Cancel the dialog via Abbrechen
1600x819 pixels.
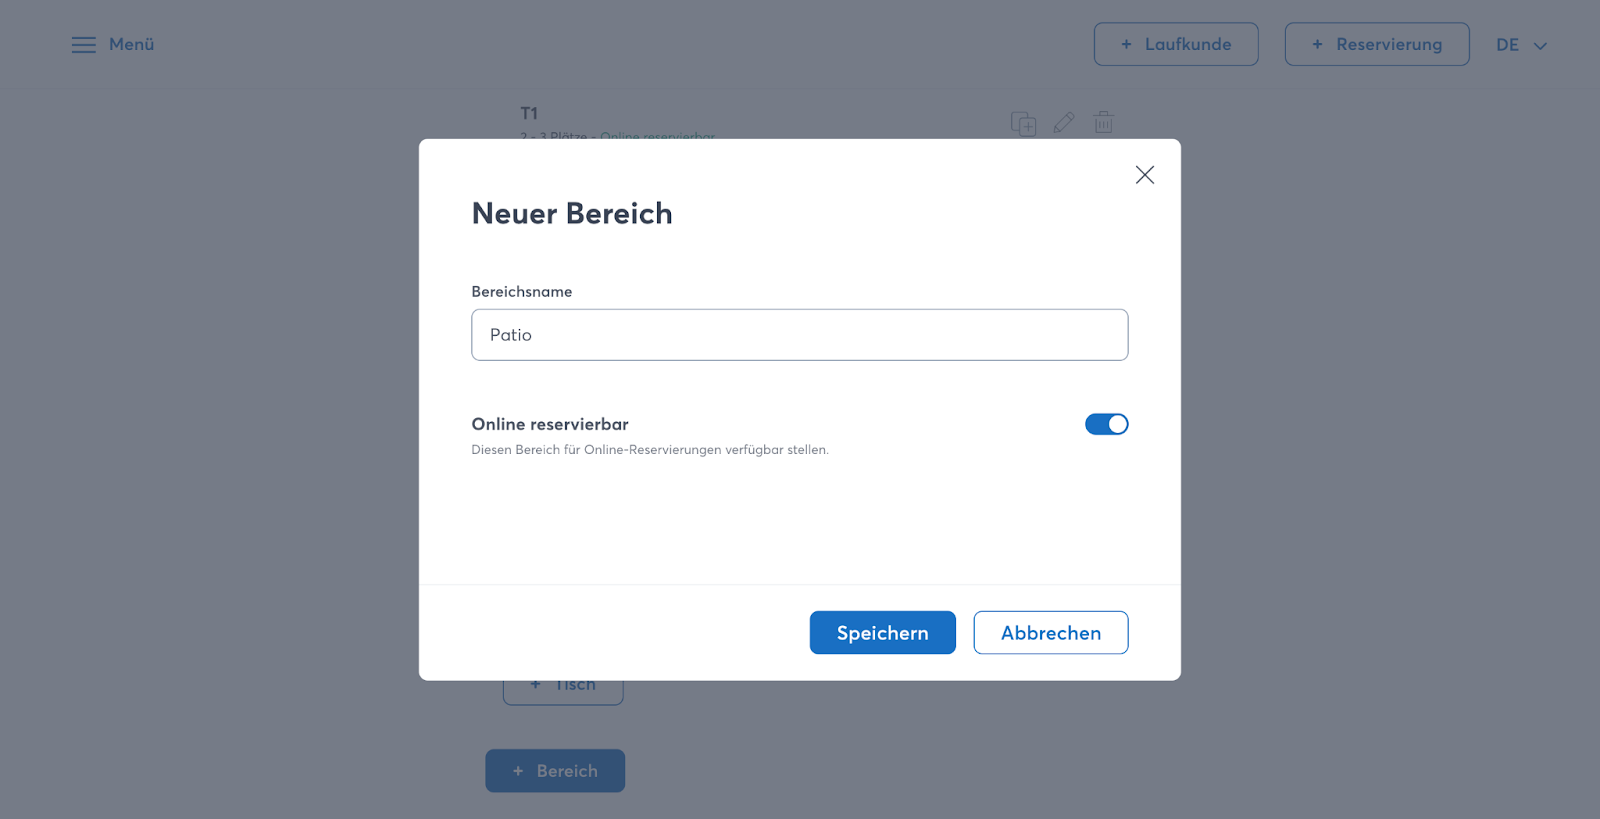[1050, 633]
